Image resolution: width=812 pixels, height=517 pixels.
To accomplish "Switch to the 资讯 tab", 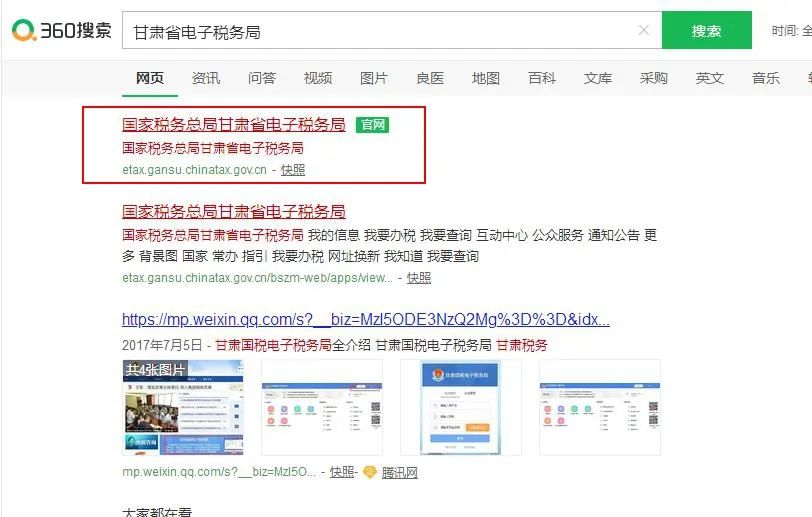I will (206, 78).
